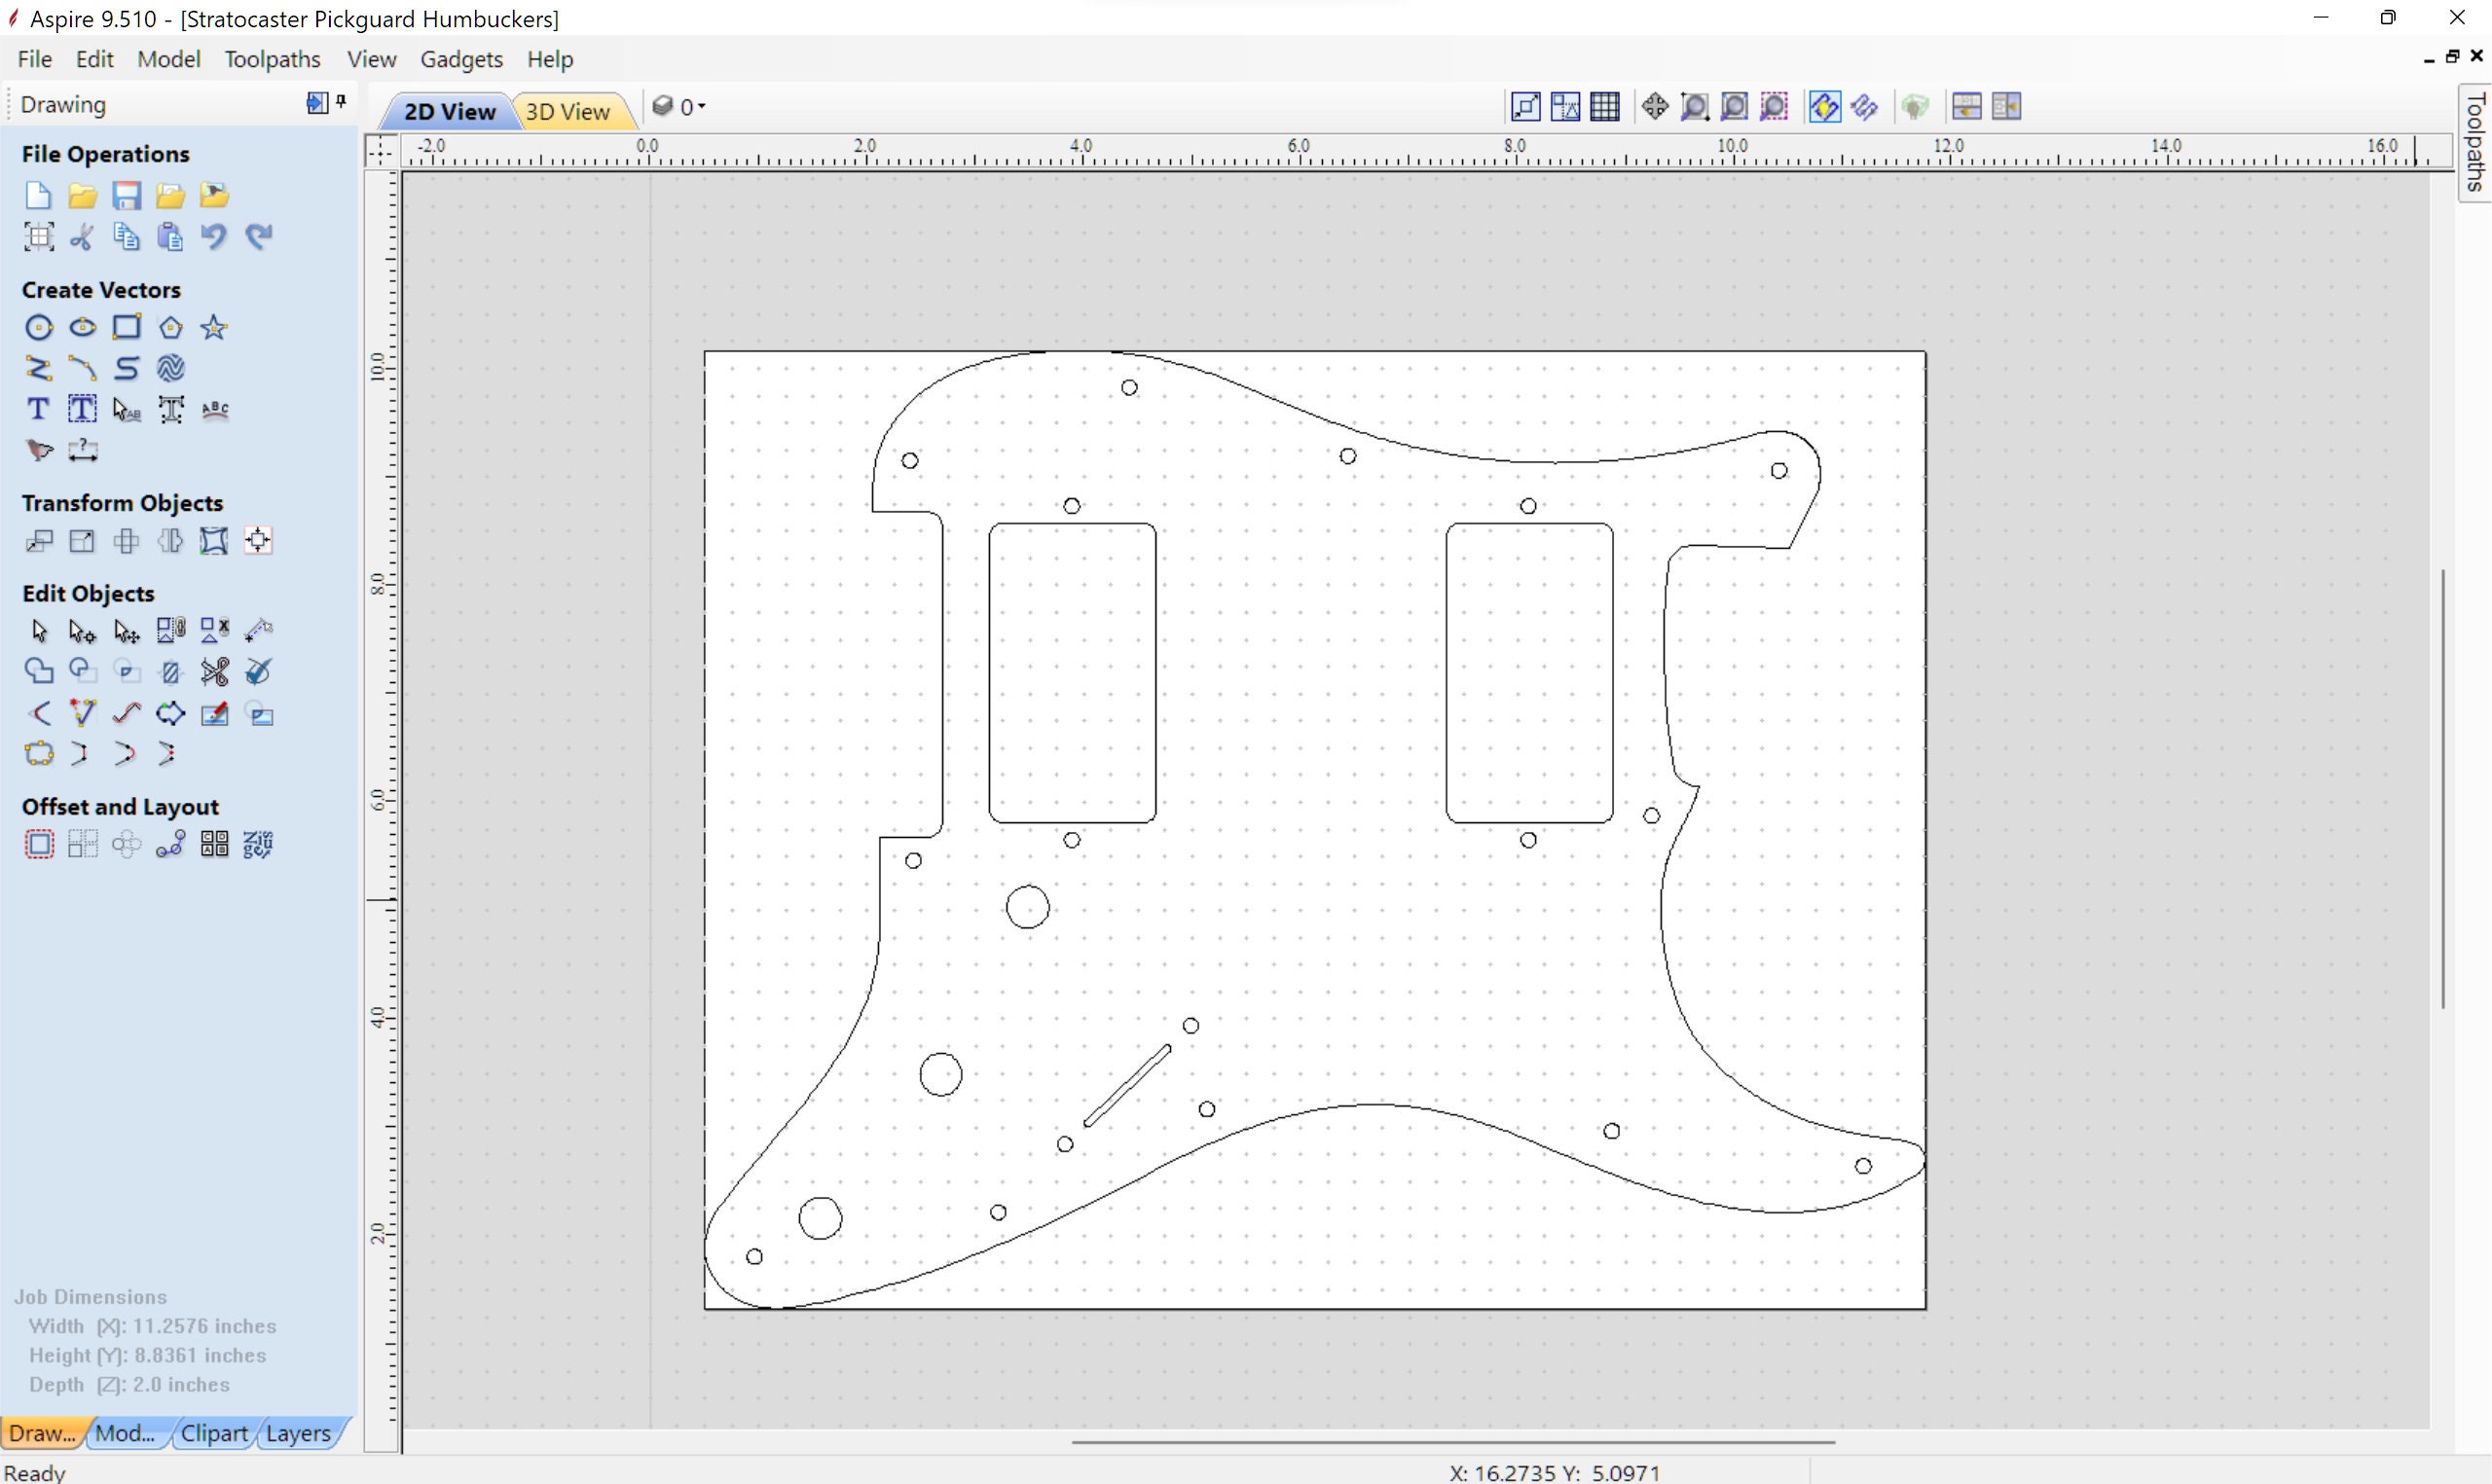The height and width of the screenshot is (1484, 2492).
Task: Click Zoom to fit drawing
Action: tap(1734, 106)
